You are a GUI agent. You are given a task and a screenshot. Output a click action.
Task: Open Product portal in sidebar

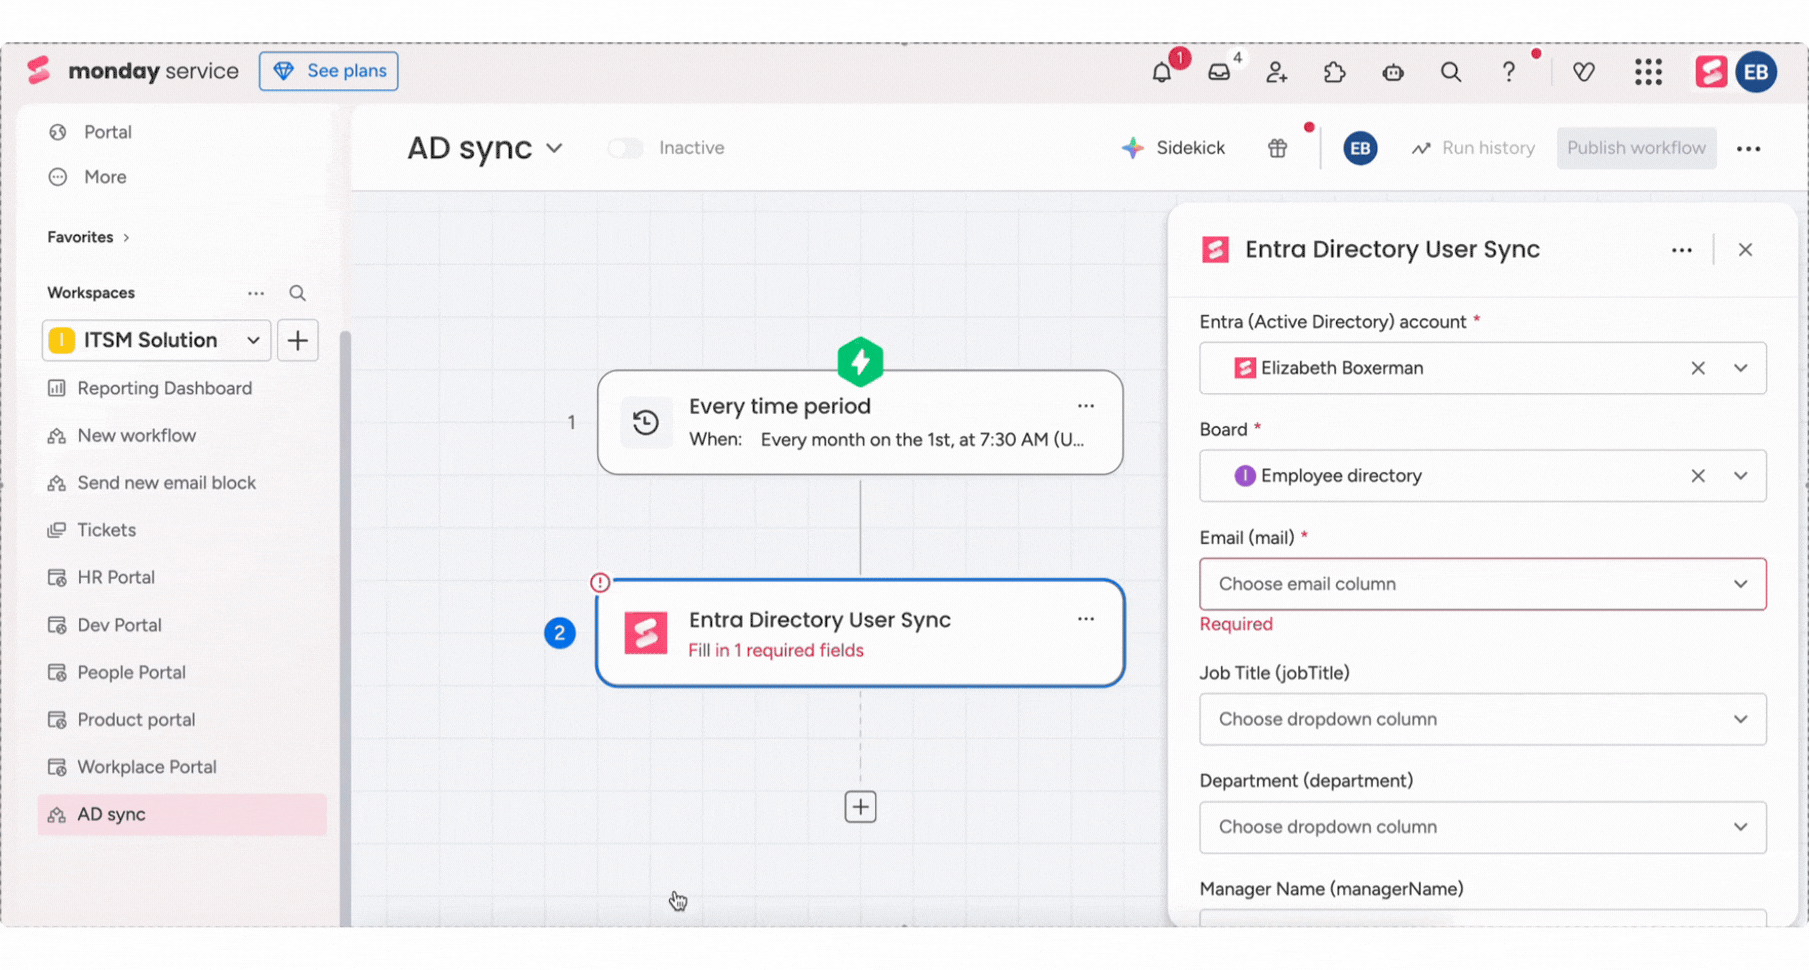(x=136, y=719)
